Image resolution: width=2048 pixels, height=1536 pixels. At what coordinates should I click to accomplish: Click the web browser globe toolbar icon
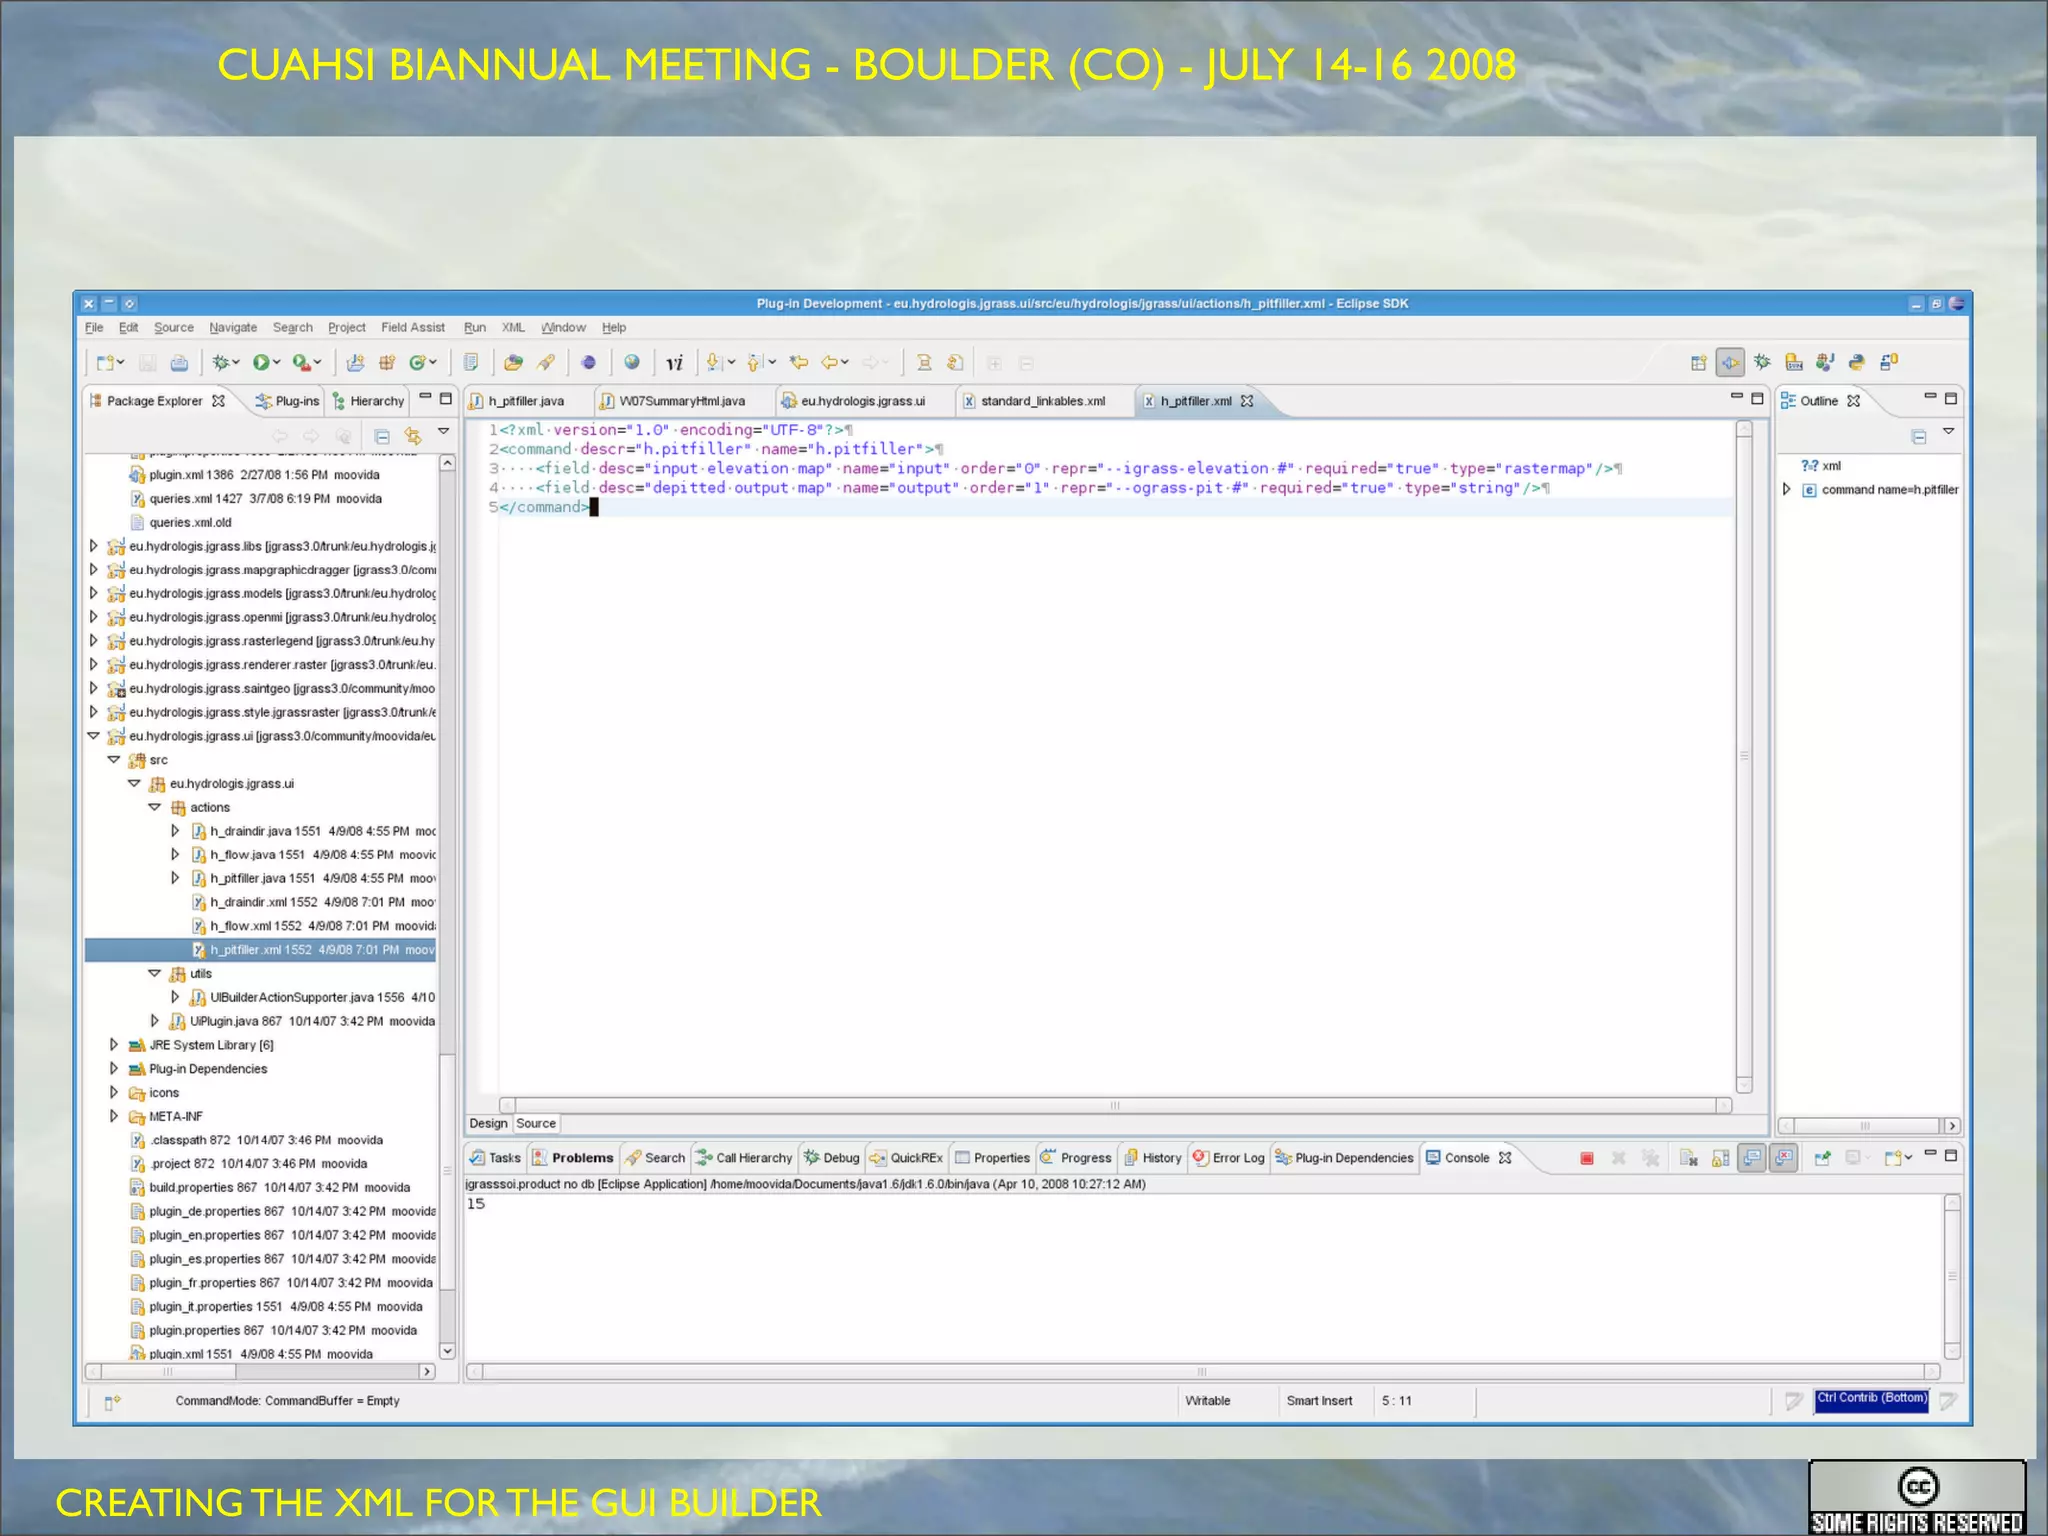coord(632,363)
